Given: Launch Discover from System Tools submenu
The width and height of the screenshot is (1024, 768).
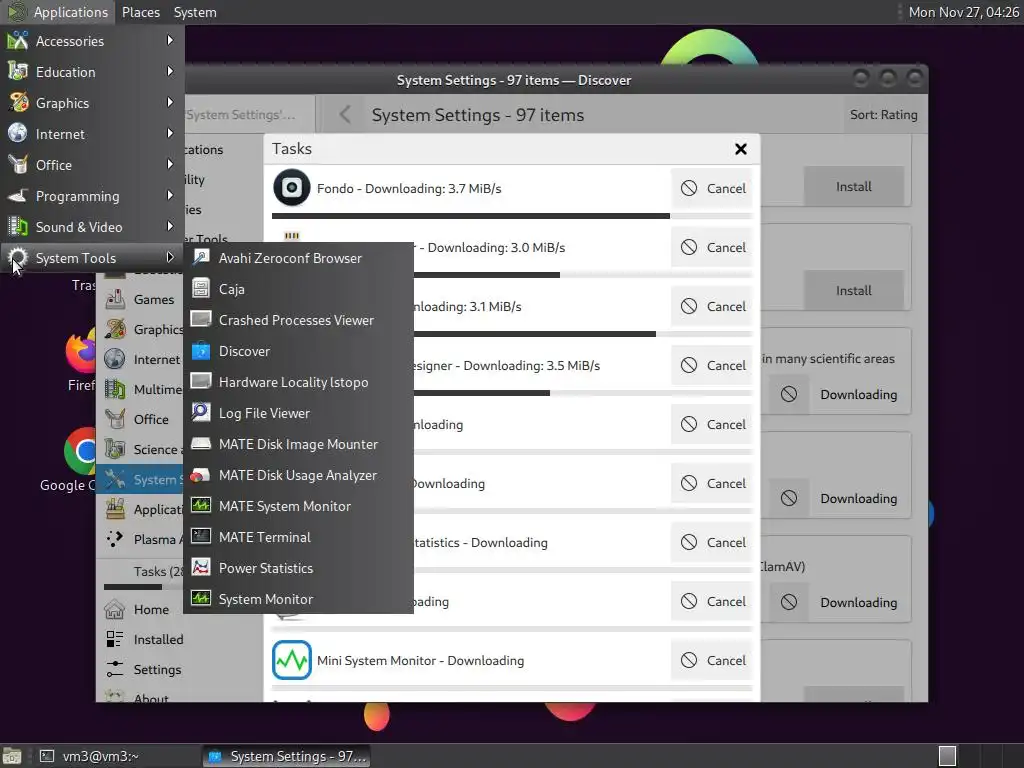Looking at the screenshot, I should point(298,351).
